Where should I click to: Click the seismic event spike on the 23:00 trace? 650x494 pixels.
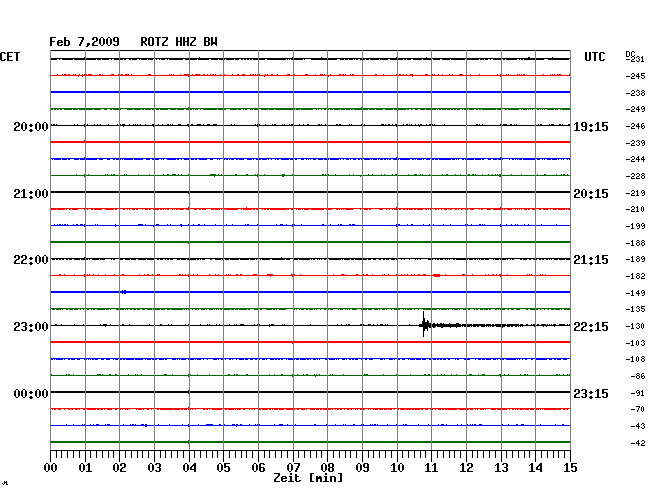point(424,324)
